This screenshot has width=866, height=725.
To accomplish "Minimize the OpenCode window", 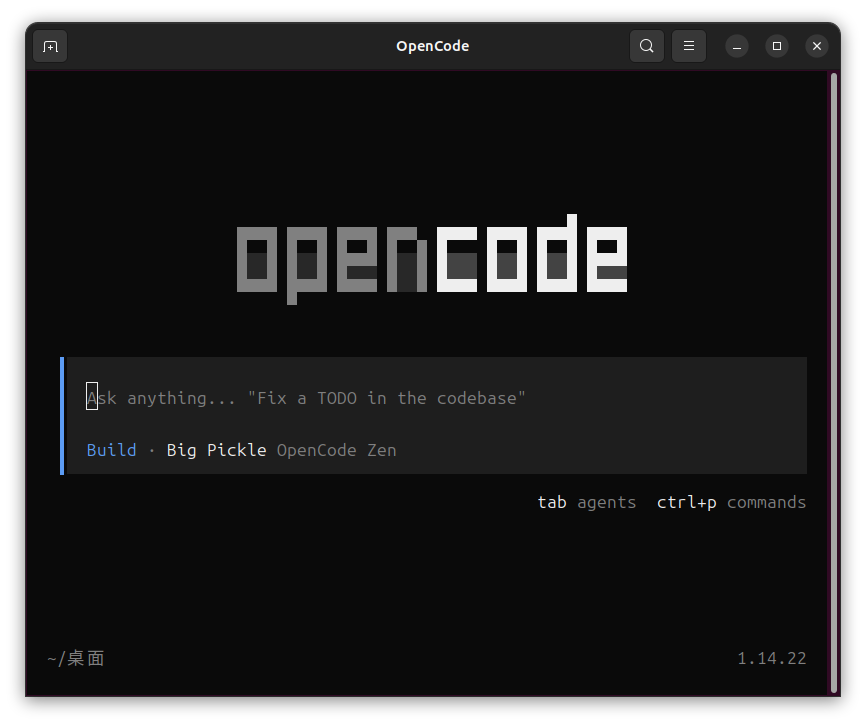I will 737,46.
